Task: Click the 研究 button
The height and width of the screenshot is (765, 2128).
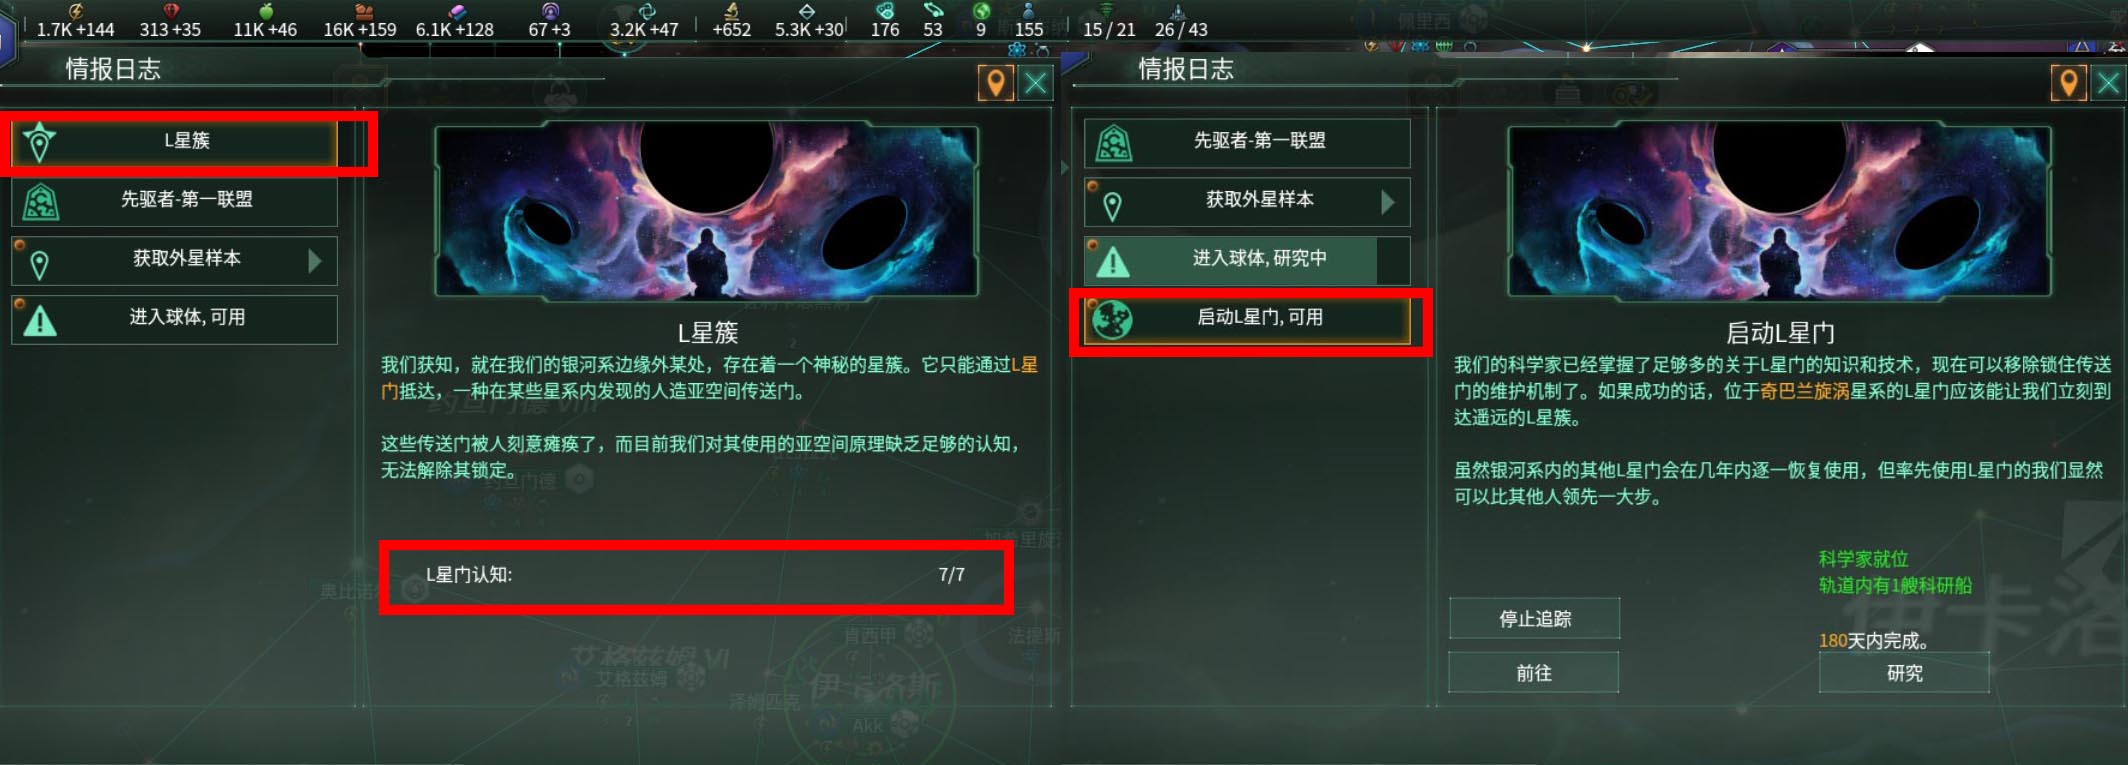Action: (1904, 673)
